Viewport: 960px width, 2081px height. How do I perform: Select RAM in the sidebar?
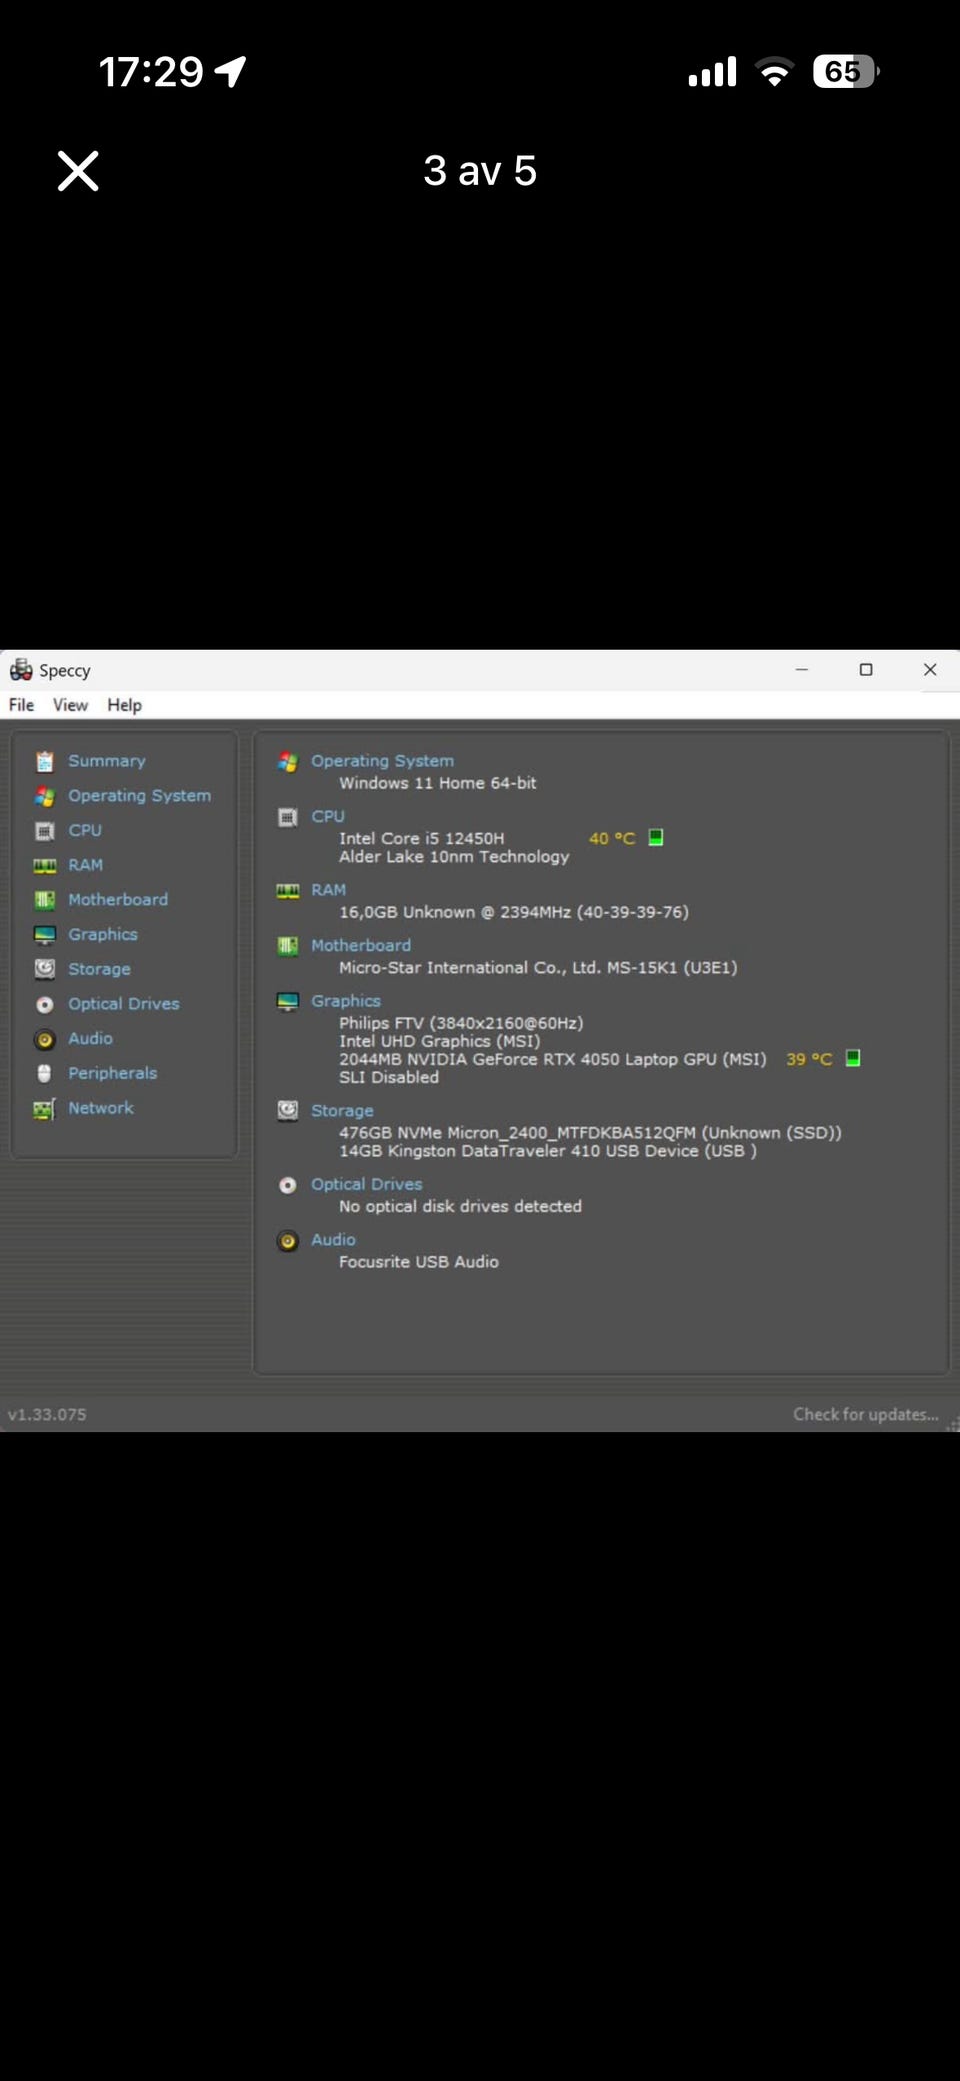(x=85, y=865)
